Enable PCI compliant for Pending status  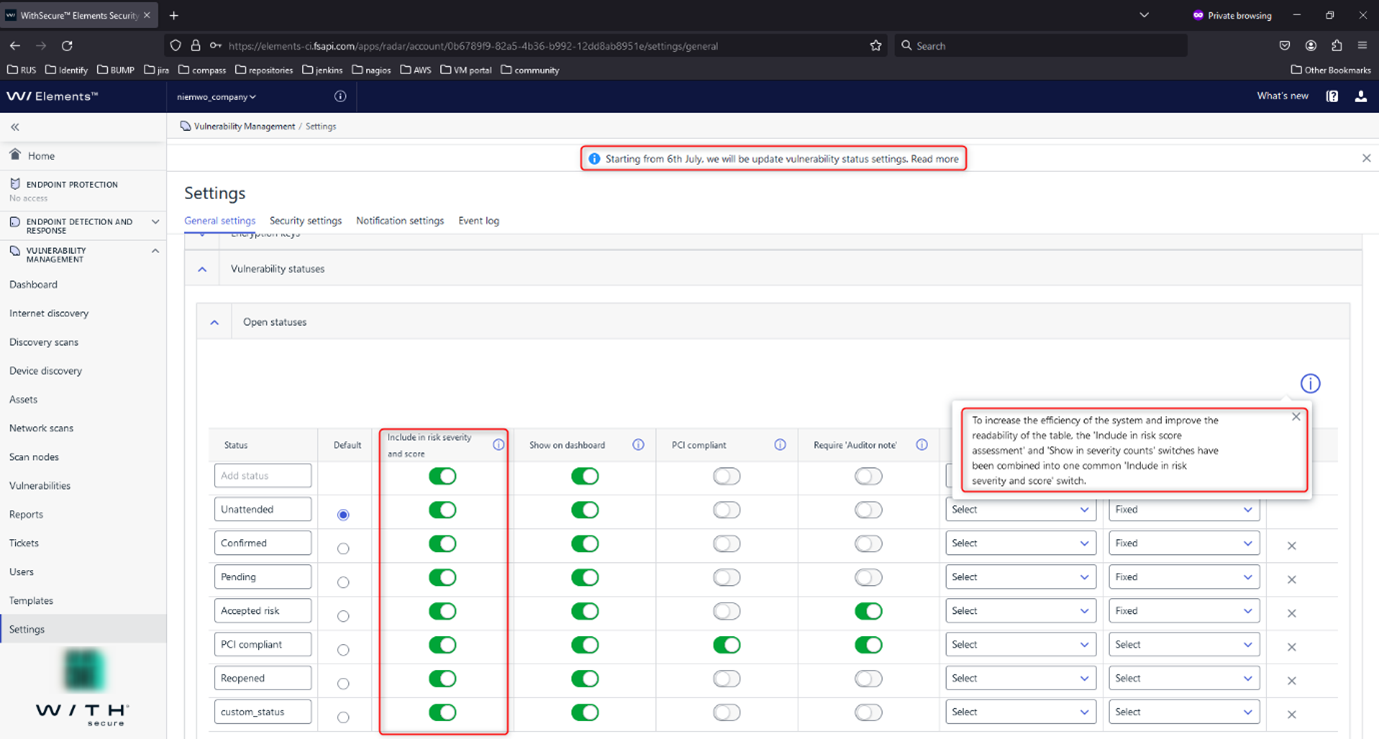(726, 577)
